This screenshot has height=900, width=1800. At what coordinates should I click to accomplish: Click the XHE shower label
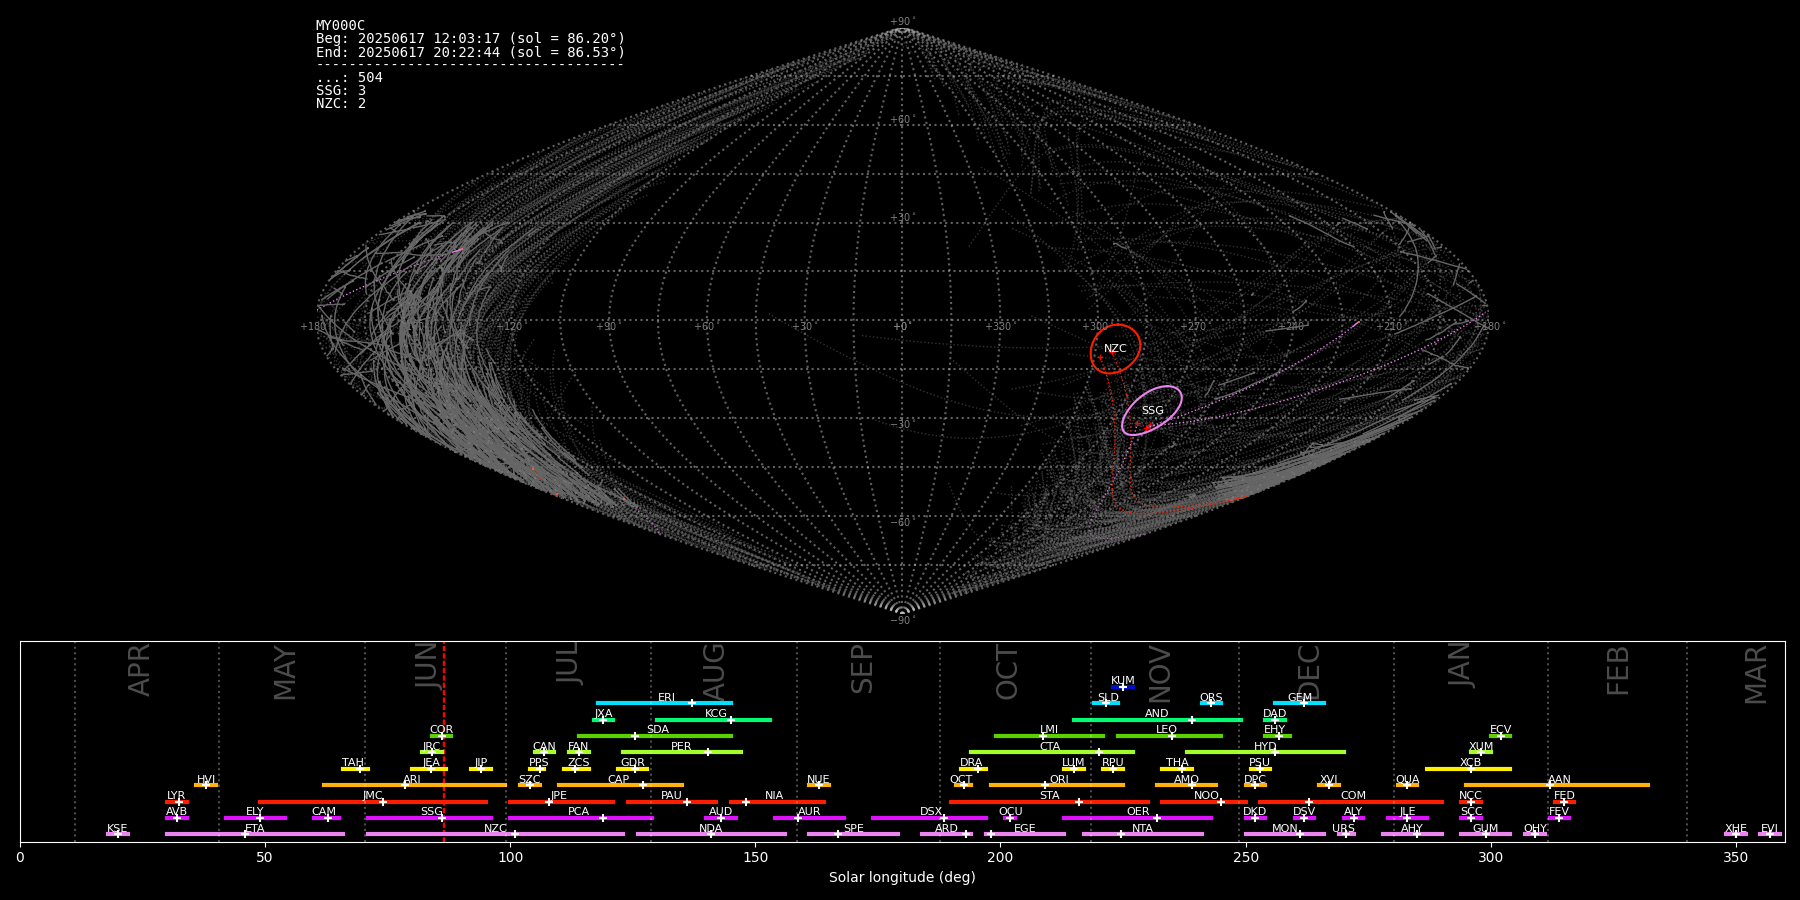[1736, 829]
